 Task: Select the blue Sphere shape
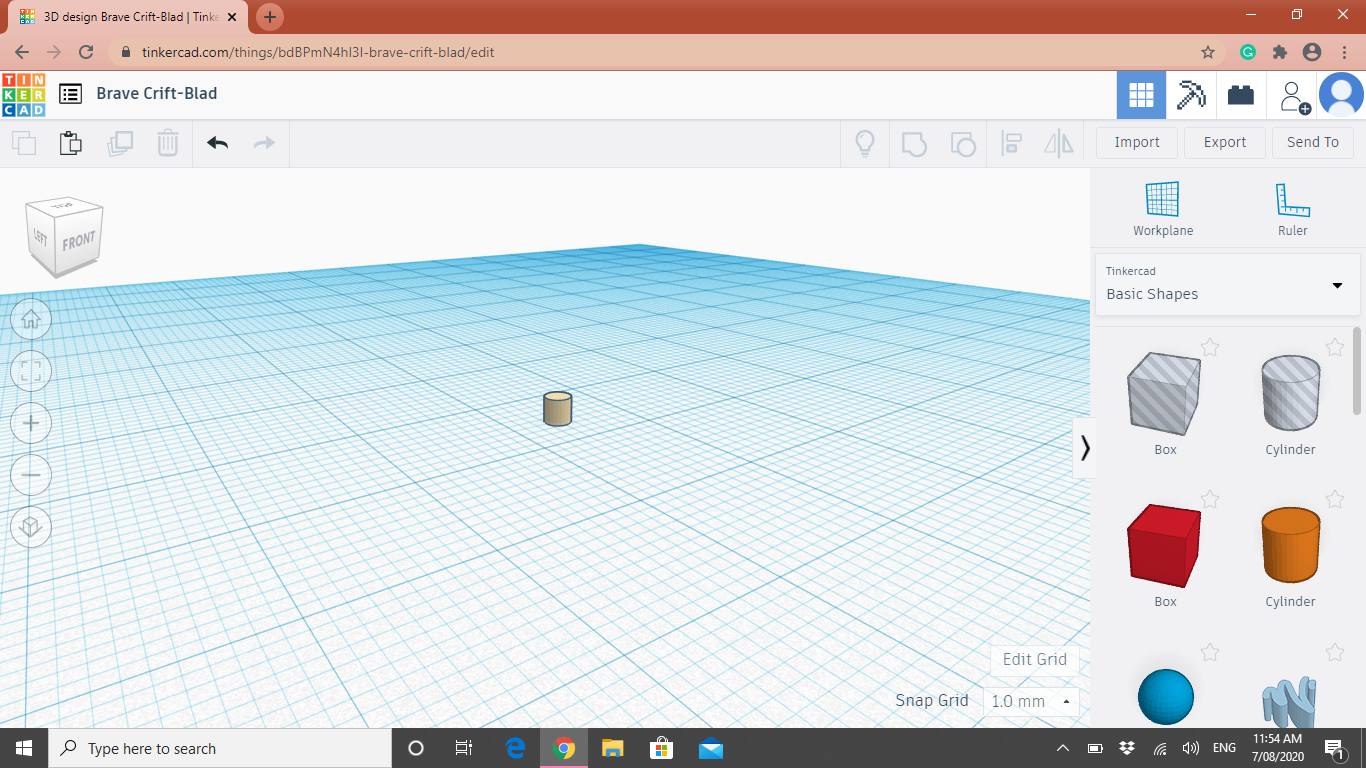coord(1166,696)
